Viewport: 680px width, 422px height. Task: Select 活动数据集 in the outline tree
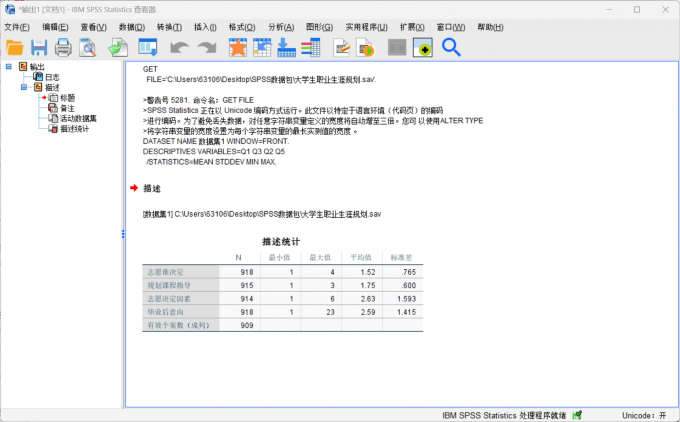(x=78, y=118)
